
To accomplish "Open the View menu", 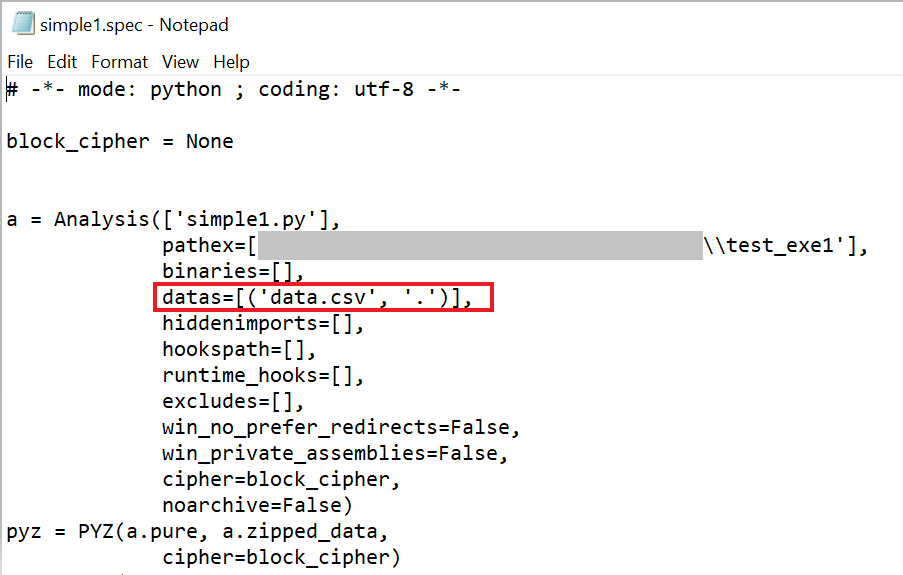I will click(x=180, y=62).
